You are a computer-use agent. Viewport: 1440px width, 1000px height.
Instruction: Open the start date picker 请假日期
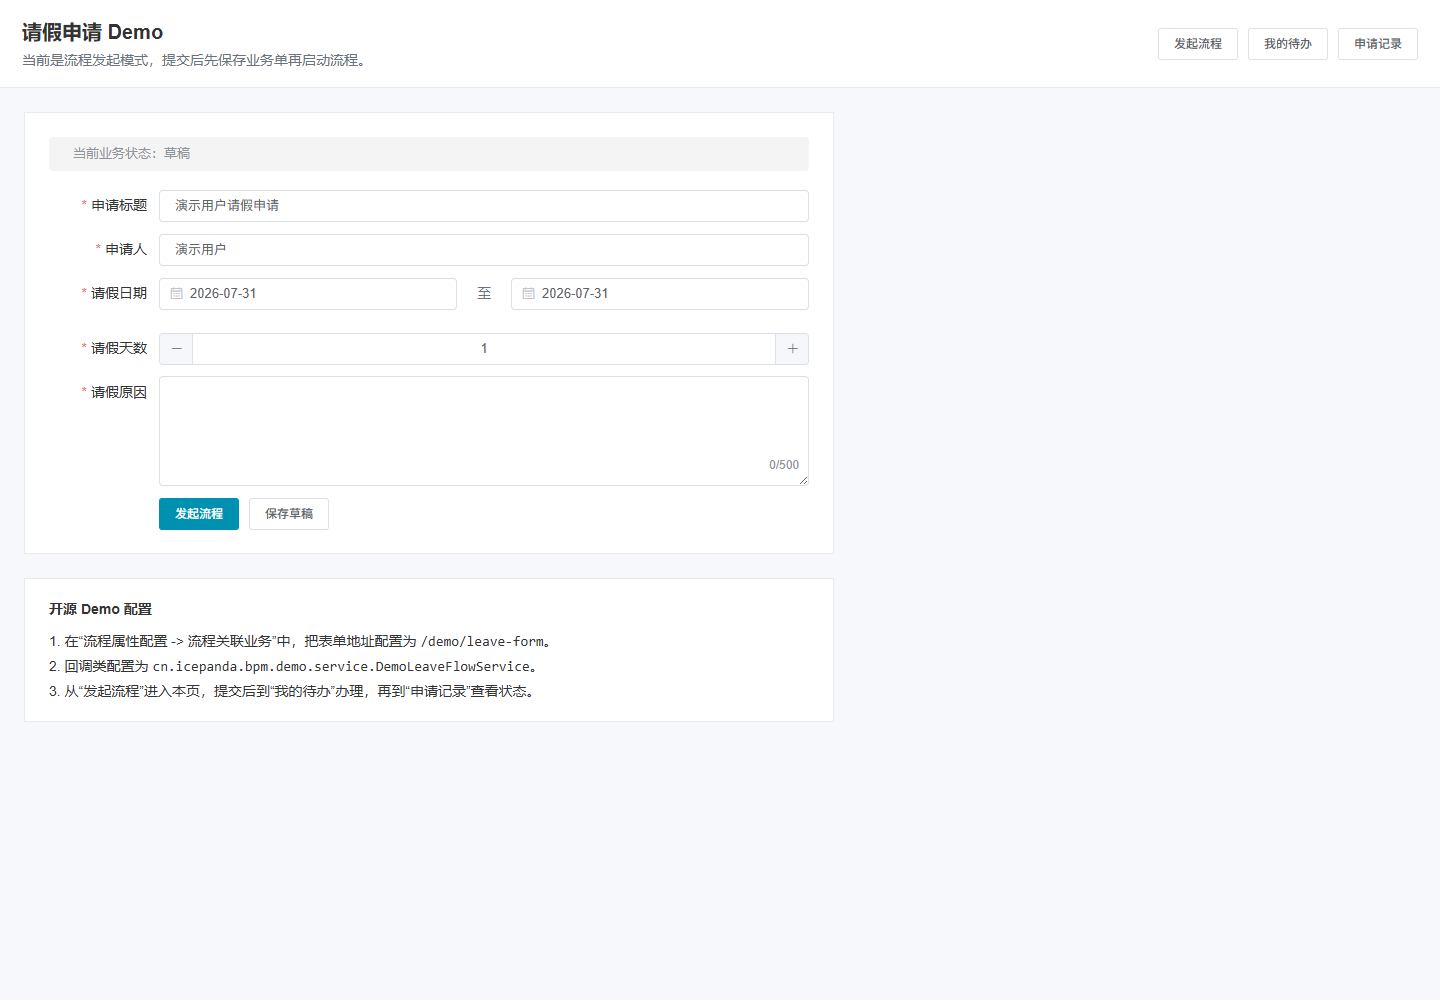(x=308, y=294)
